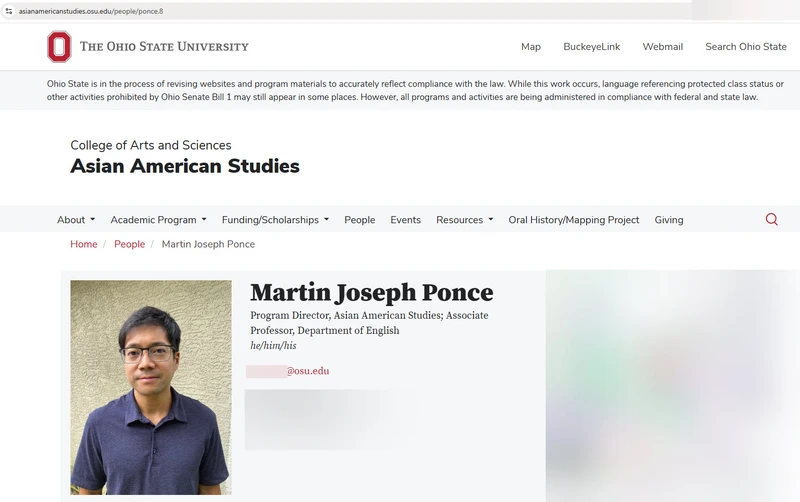Screen dimensions: 800x502
Task: Click The Ohio State University wordmark
Action: (164, 46)
